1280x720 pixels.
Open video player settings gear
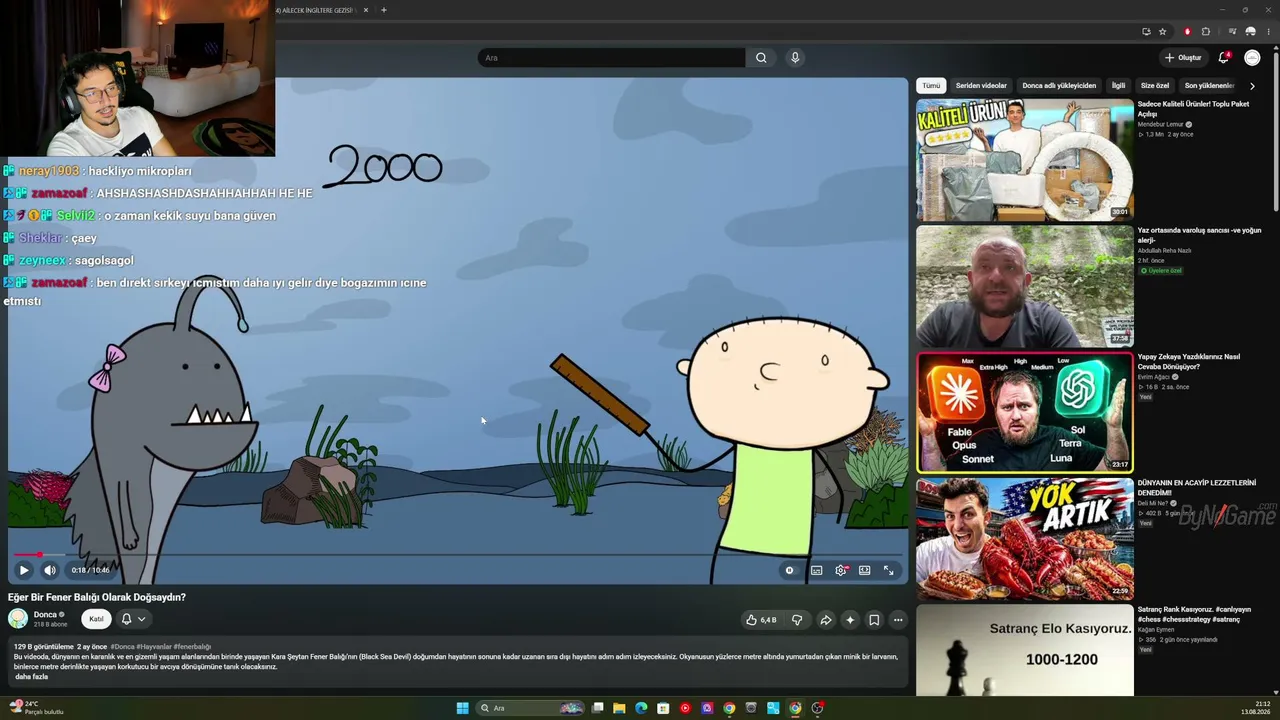click(x=841, y=570)
